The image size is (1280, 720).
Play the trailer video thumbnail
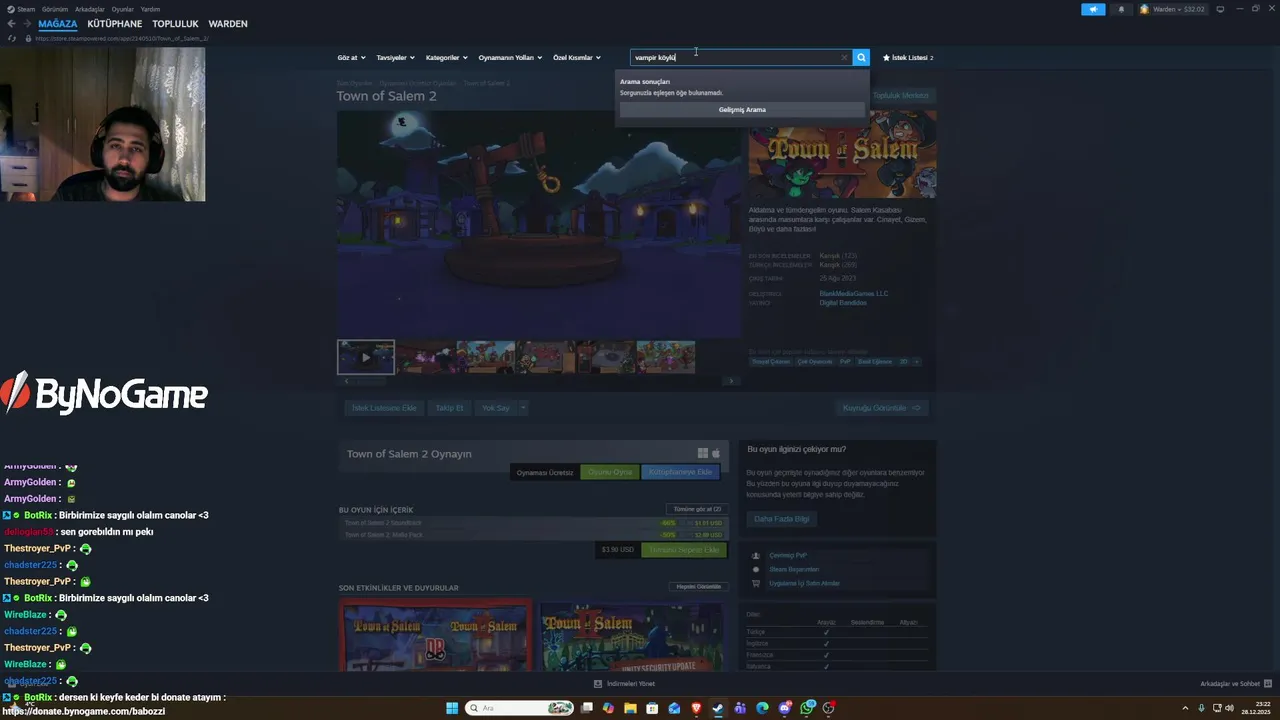click(x=365, y=357)
